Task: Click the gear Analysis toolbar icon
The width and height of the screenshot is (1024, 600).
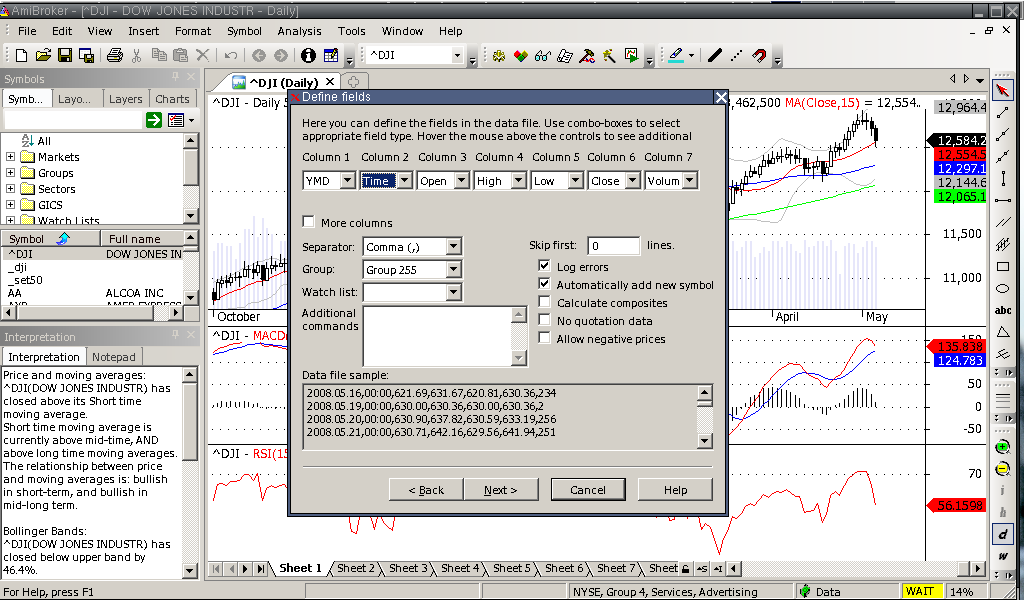Action: [499, 56]
